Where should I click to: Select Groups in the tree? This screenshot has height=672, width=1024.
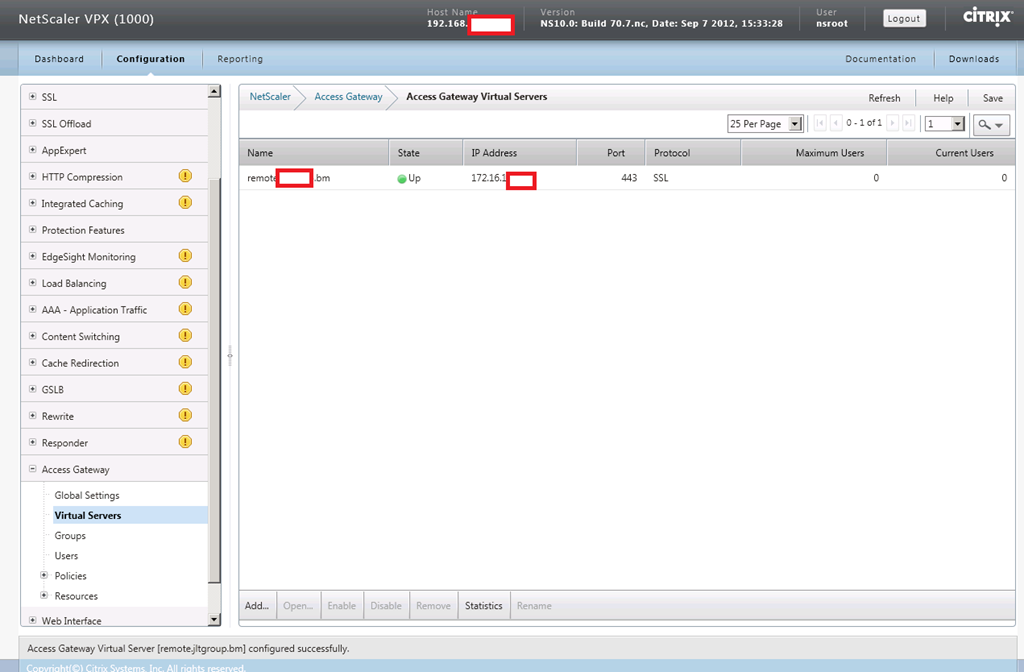70,536
